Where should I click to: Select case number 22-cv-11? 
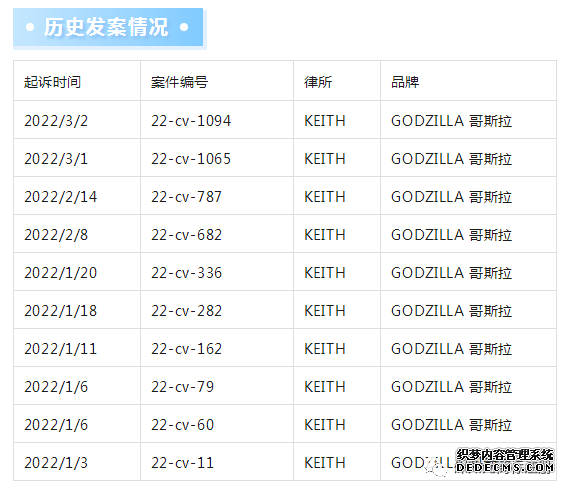click(182, 463)
